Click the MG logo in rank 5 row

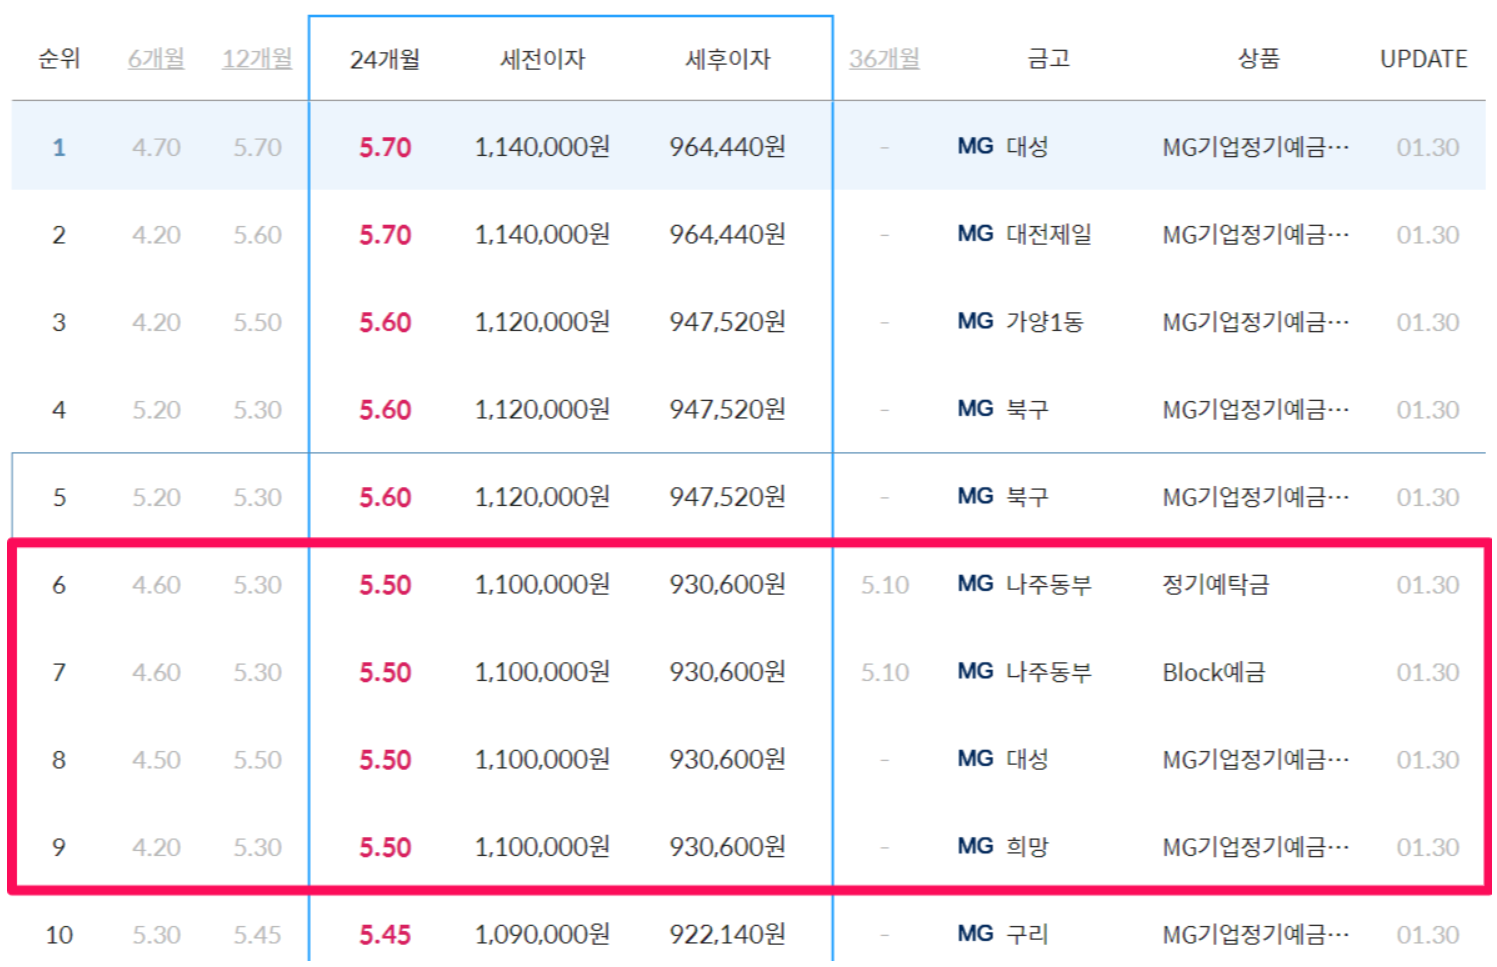(975, 497)
